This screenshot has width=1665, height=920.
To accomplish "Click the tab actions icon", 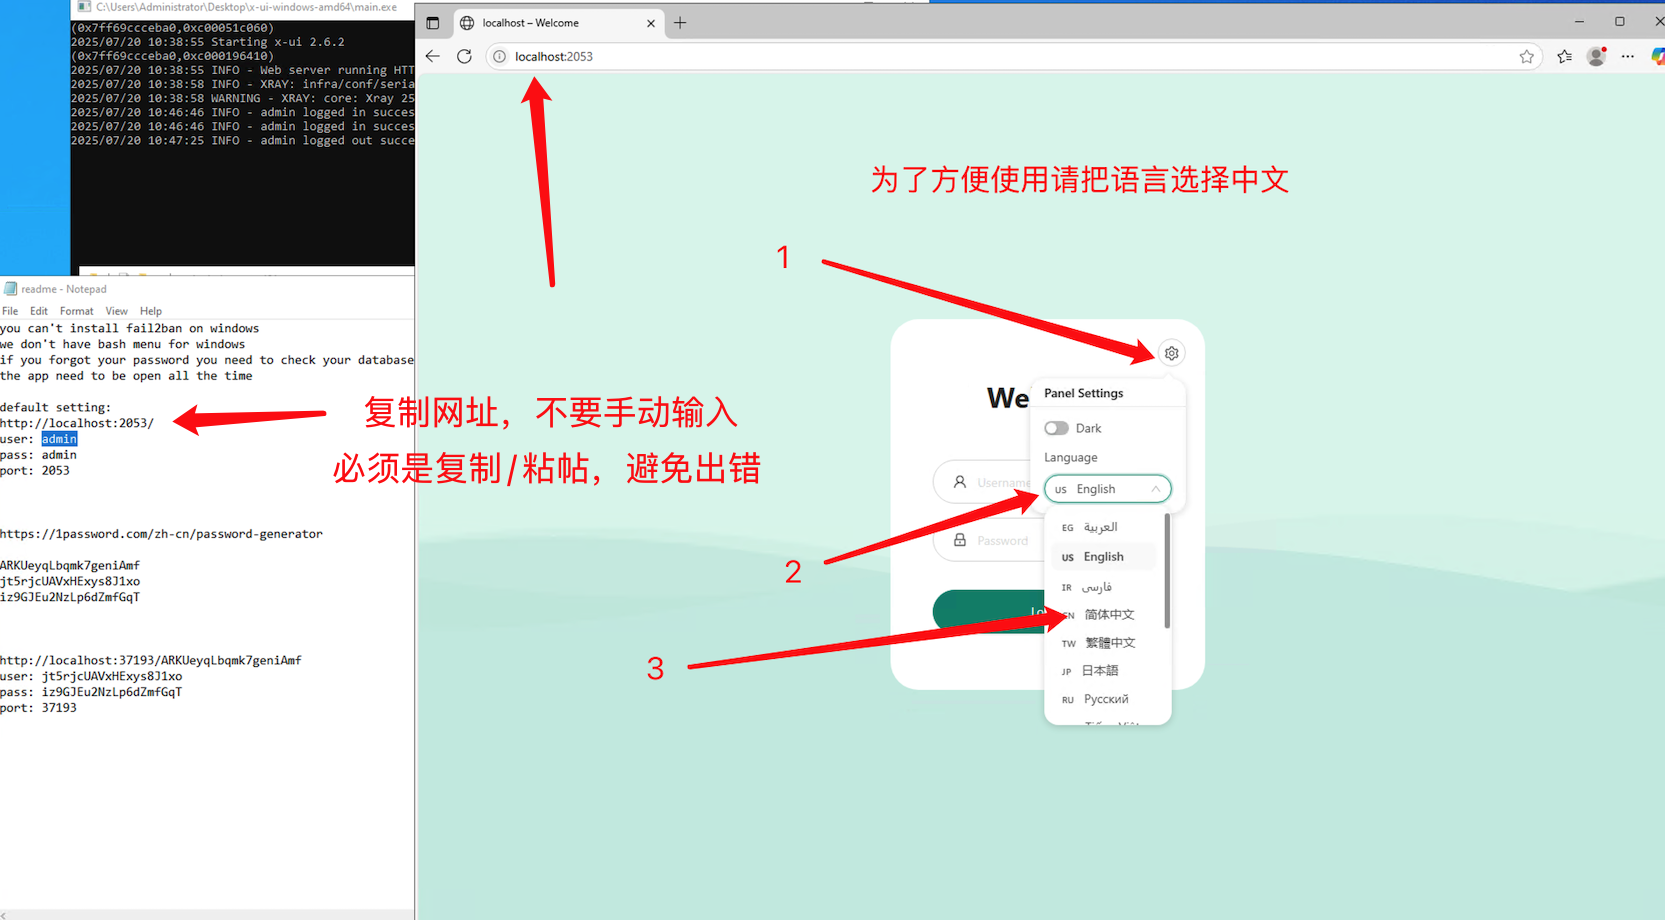I will 433,23.
